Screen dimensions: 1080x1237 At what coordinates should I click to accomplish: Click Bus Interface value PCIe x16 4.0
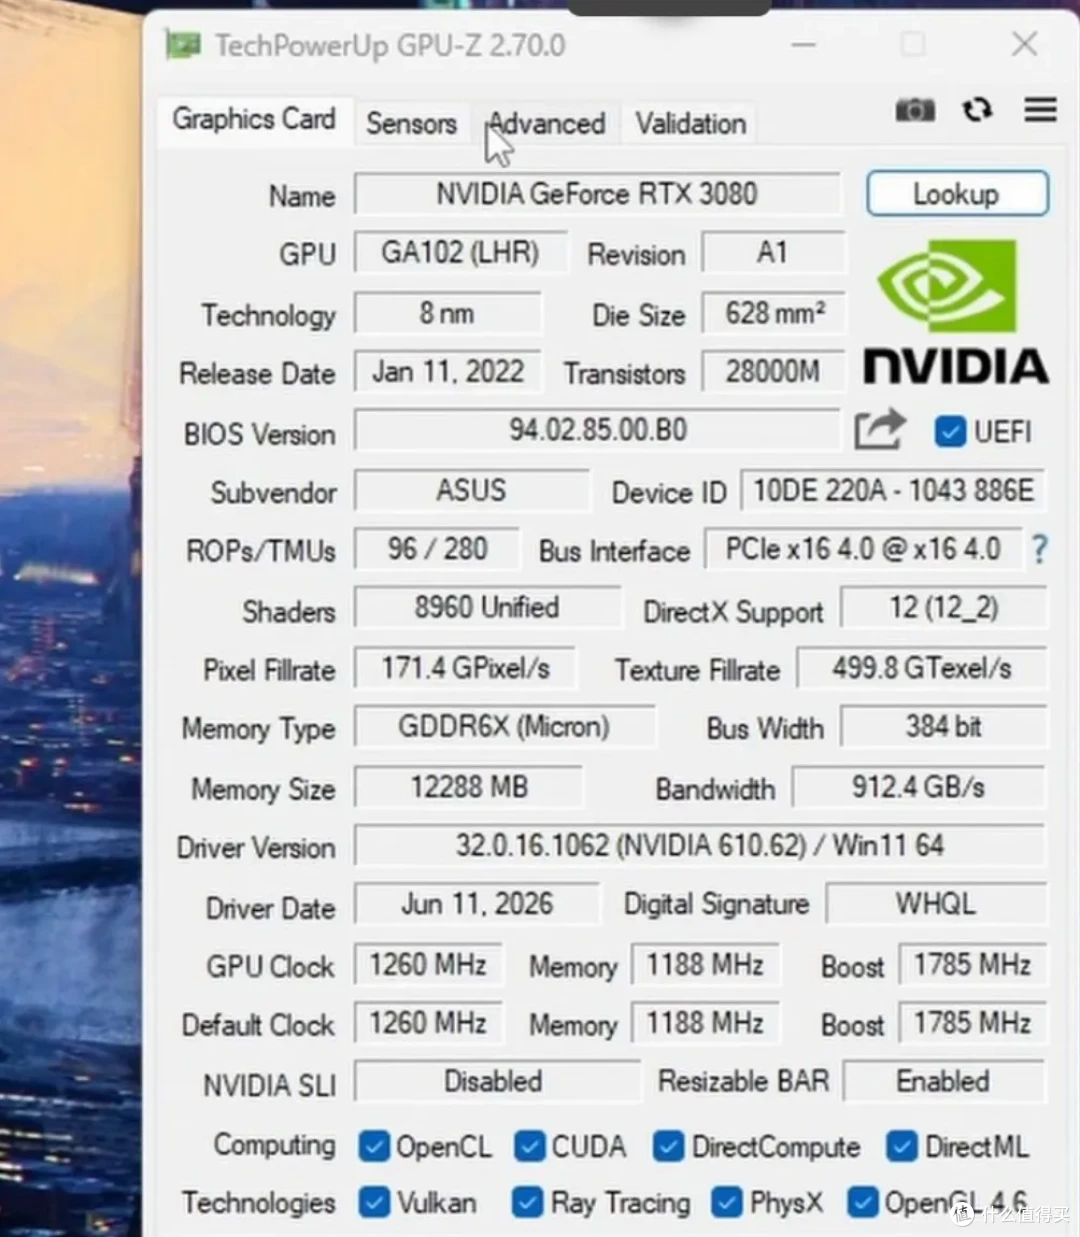click(863, 548)
